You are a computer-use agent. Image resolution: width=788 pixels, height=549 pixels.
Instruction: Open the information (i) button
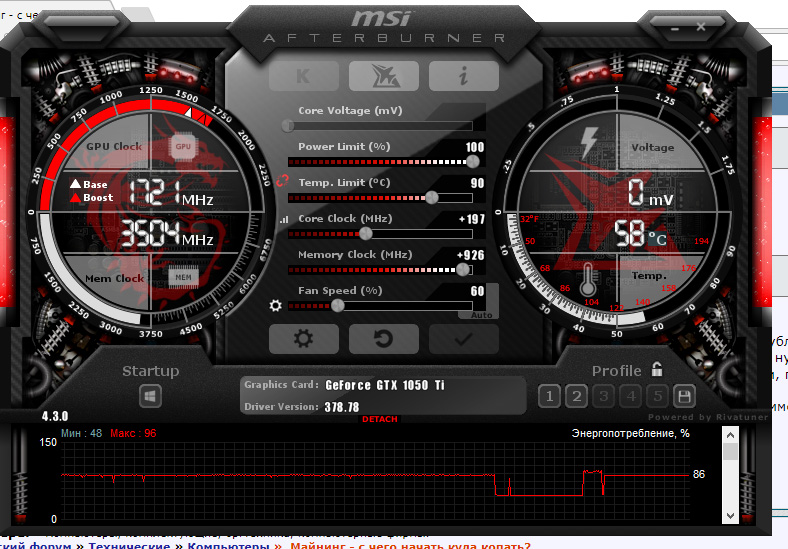click(x=463, y=76)
